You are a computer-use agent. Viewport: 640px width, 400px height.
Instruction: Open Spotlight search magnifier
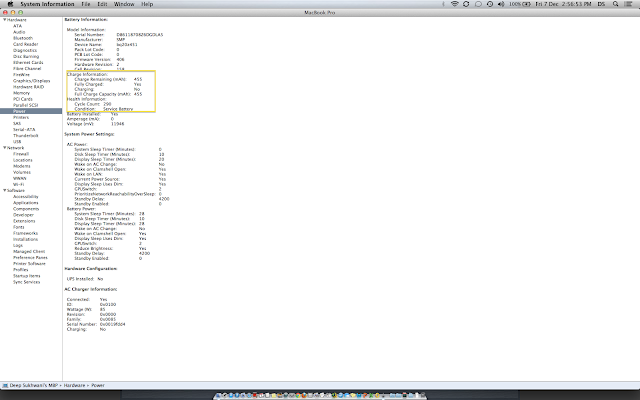(615, 4)
